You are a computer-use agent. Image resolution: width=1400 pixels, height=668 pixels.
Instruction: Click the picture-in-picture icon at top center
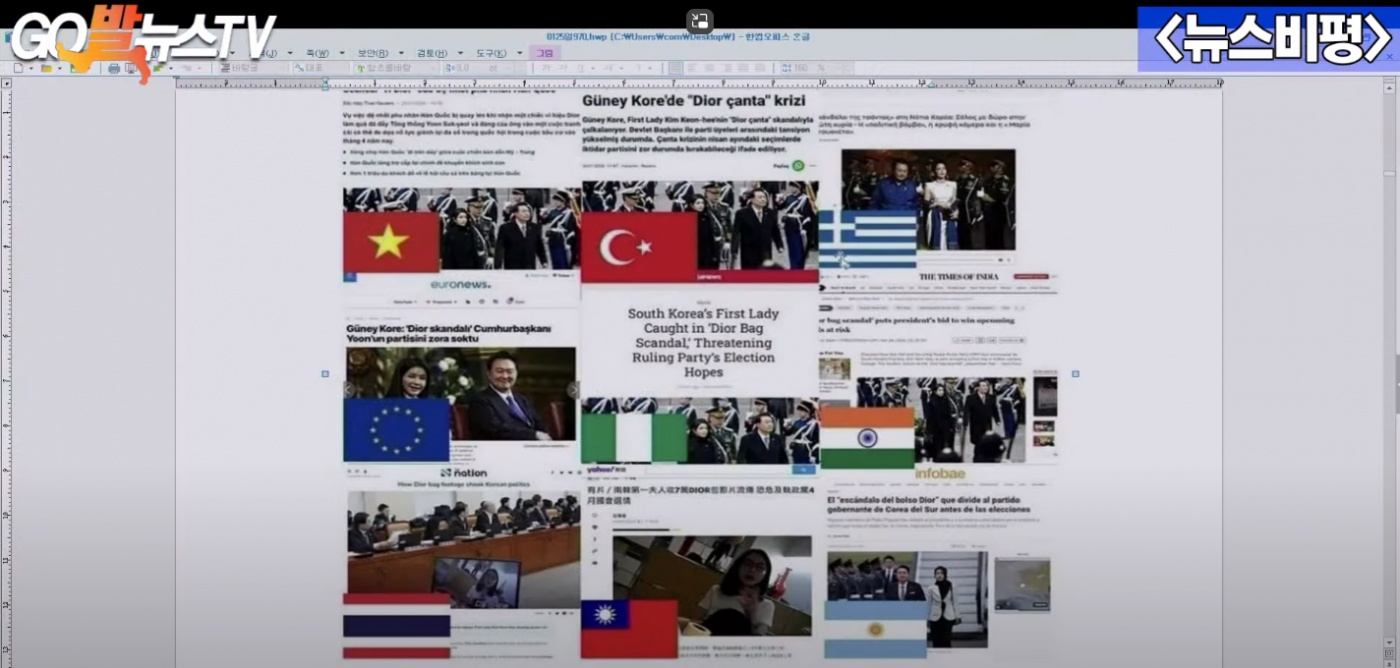(x=700, y=22)
